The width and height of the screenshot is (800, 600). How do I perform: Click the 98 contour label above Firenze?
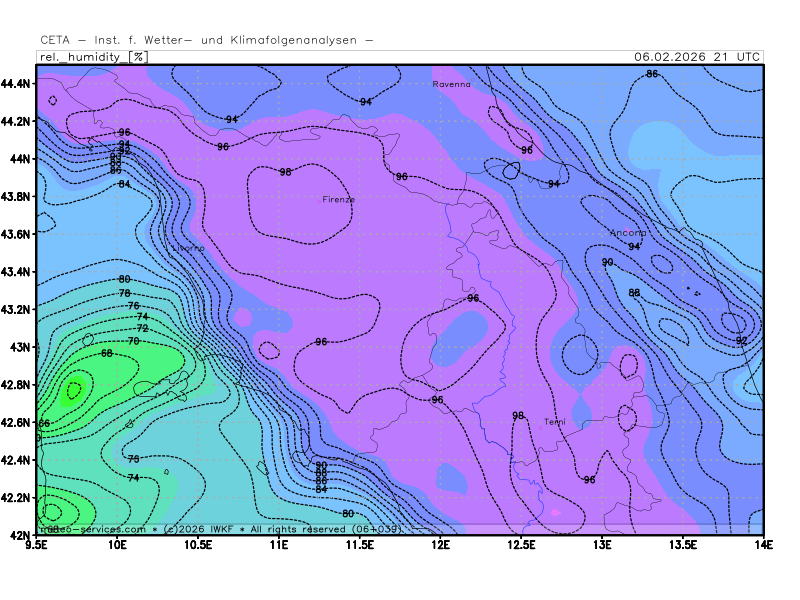(x=285, y=172)
